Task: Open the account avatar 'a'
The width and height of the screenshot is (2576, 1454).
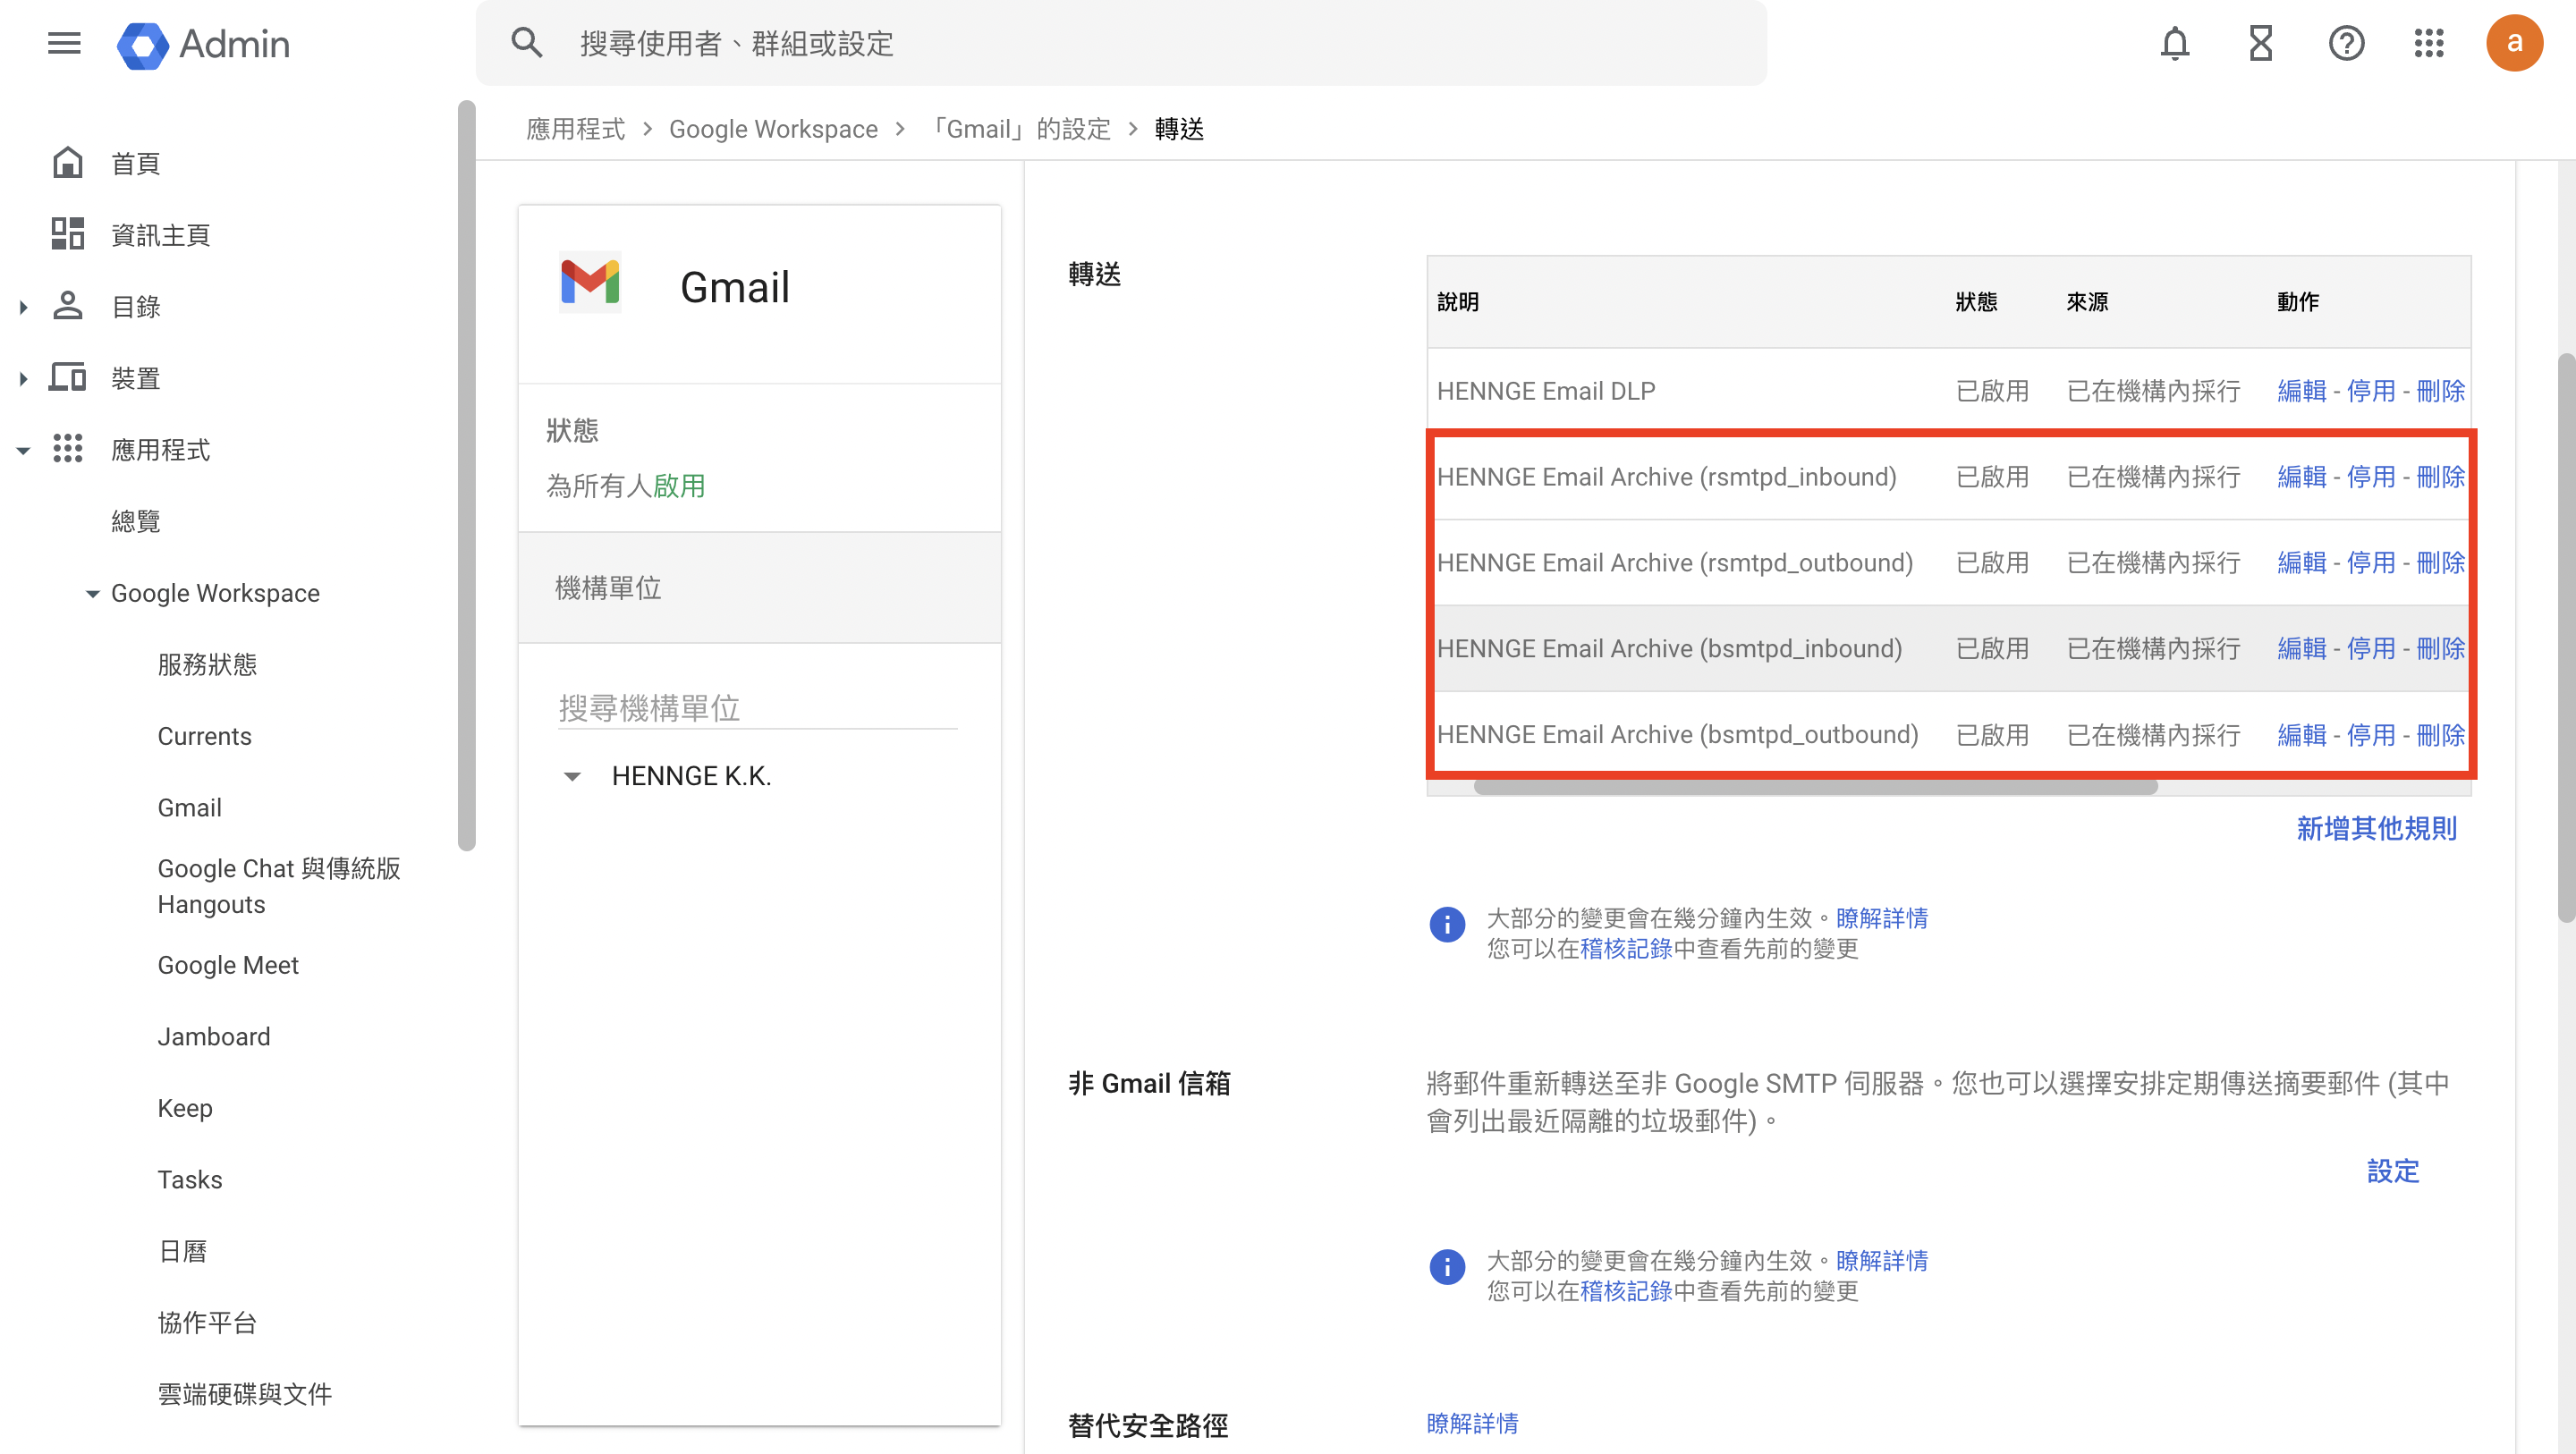Action: pos(2514,43)
